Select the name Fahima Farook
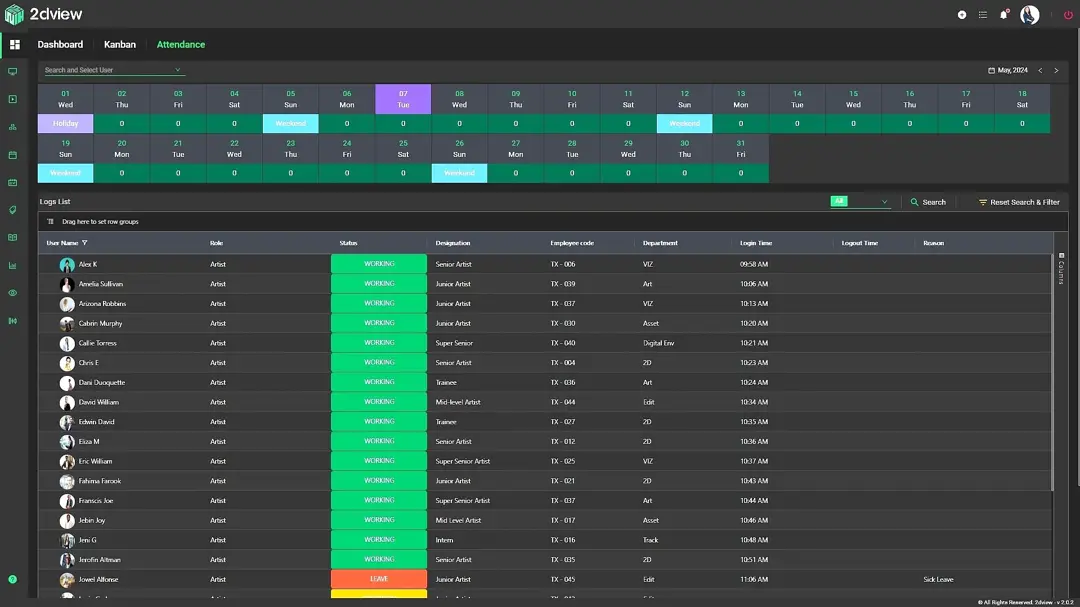Viewport: 1080px width, 607px height. (x=100, y=481)
